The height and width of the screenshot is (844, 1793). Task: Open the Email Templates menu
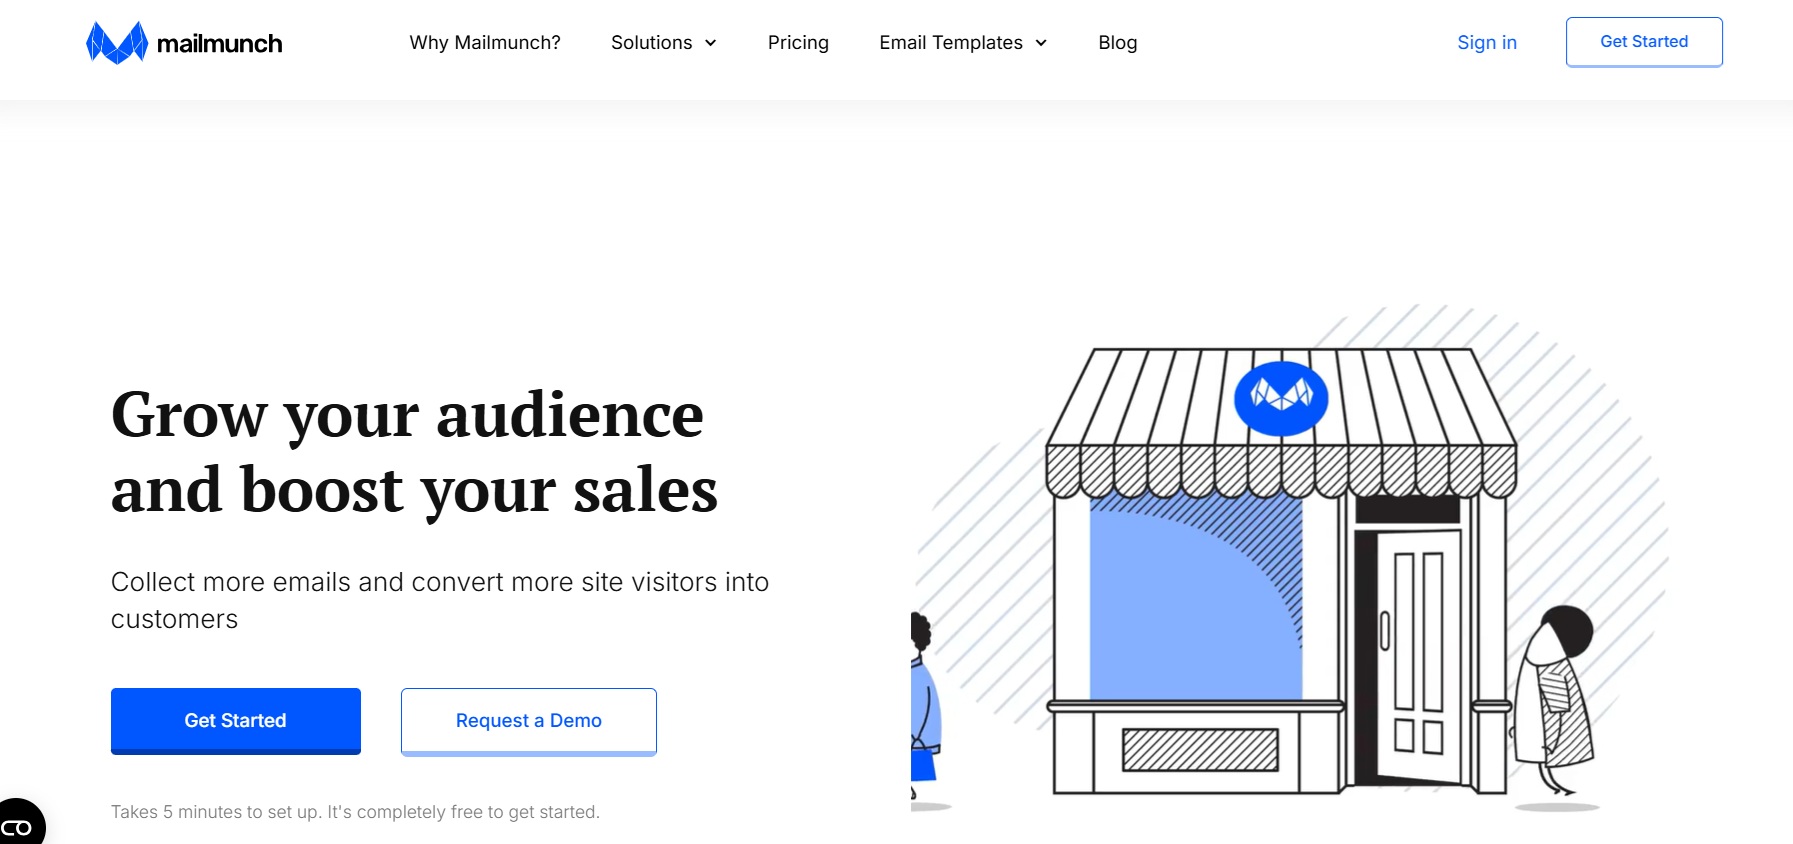pos(950,43)
